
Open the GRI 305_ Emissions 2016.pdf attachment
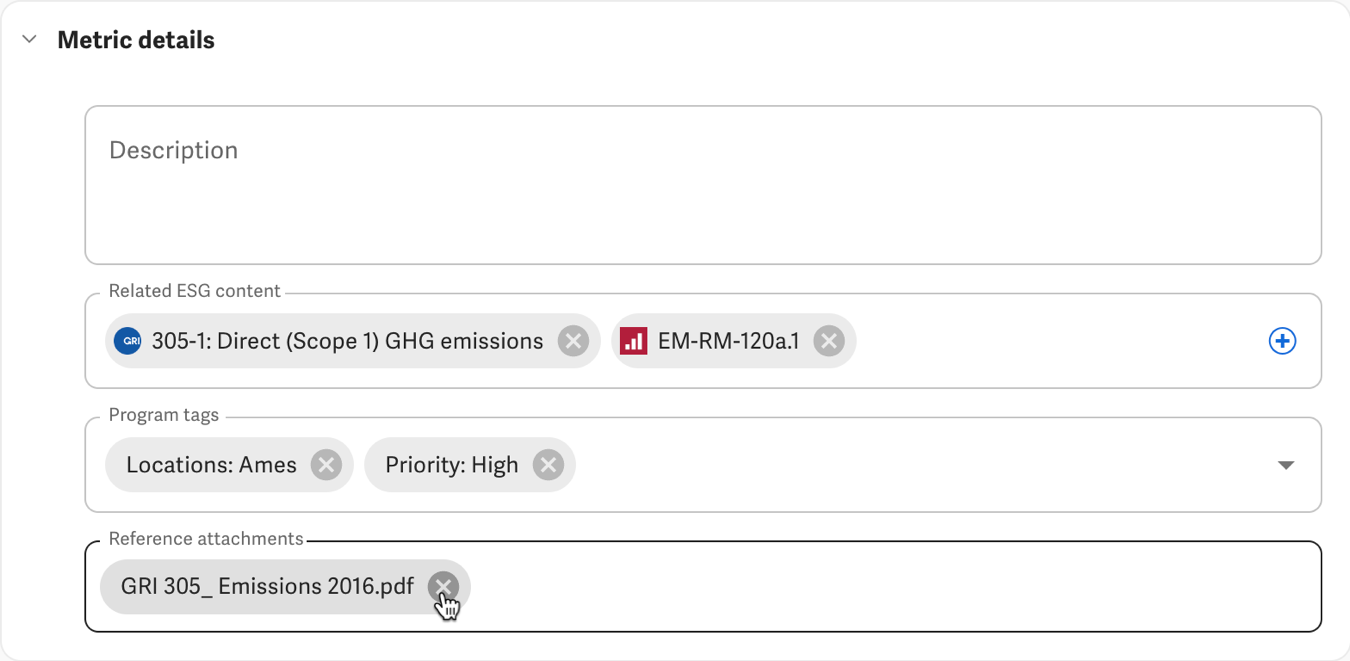pyautogui.click(x=267, y=586)
